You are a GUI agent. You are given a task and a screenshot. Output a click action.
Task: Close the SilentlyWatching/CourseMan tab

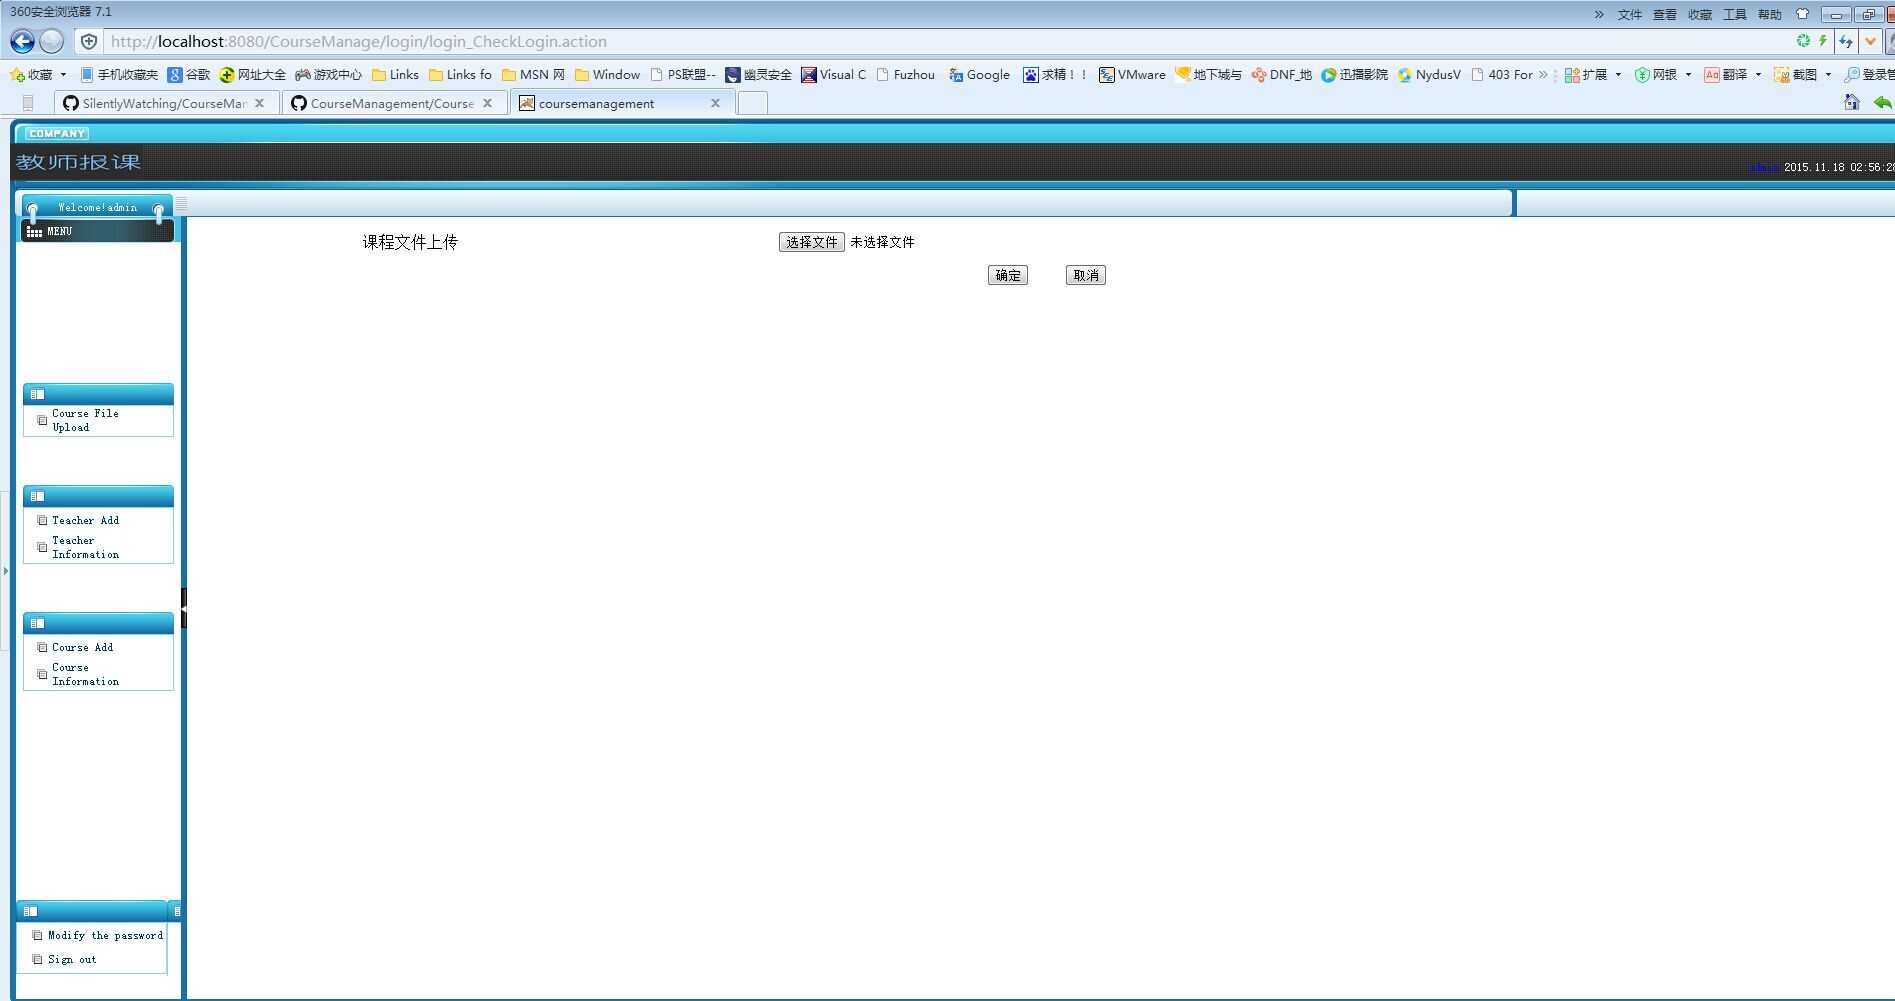click(x=260, y=103)
